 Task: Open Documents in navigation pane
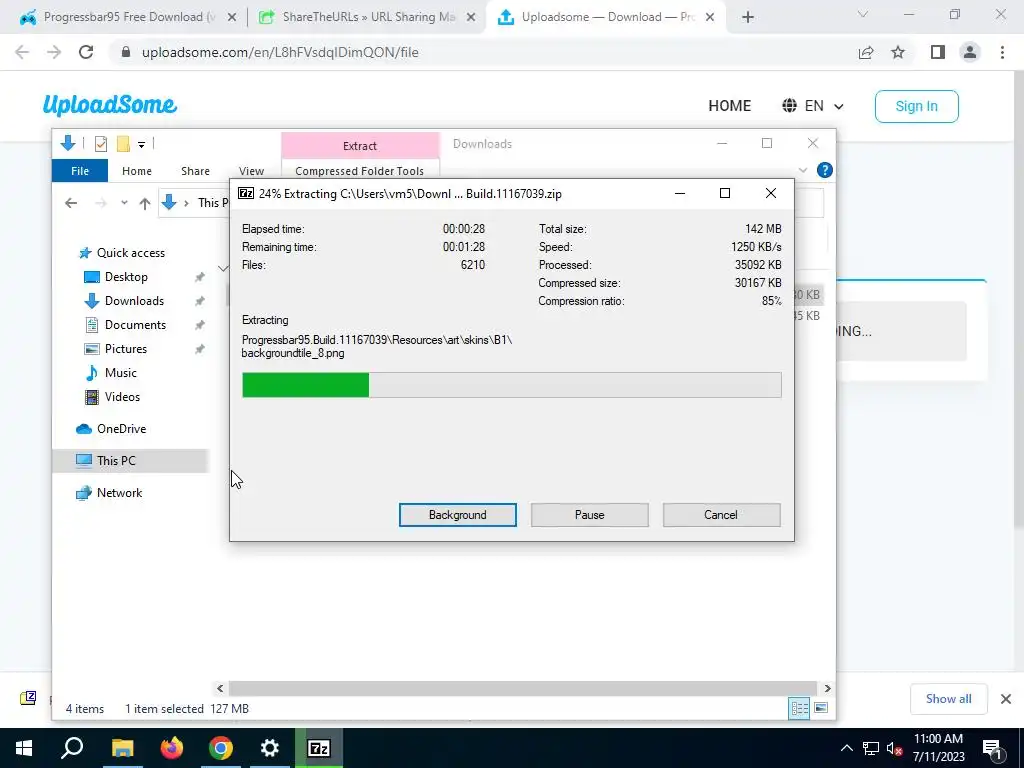(x=135, y=325)
